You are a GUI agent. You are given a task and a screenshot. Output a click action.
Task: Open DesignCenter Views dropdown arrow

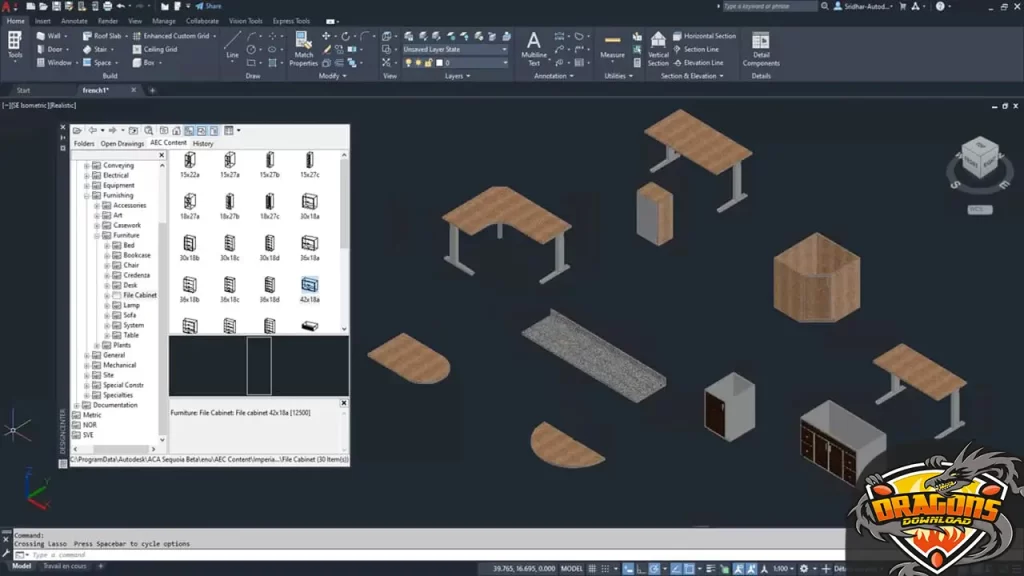coord(238,131)
